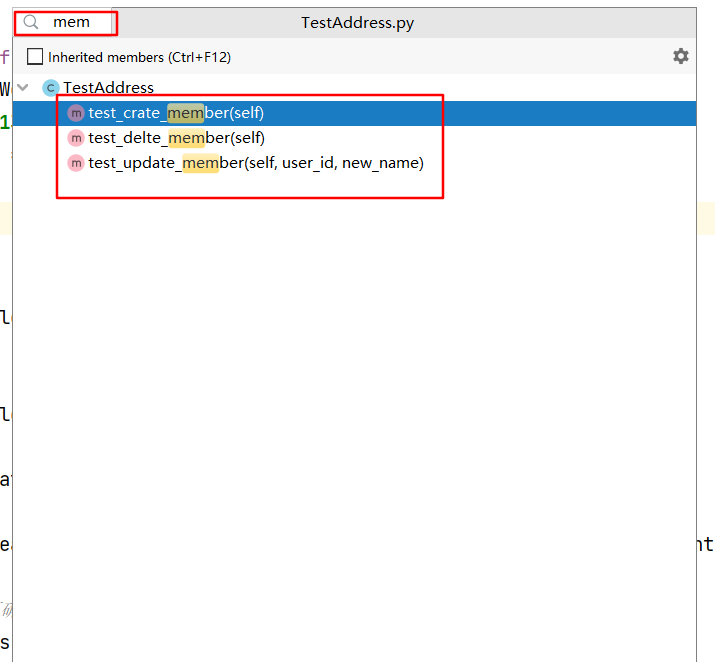The height and width of the screenshot is (662, 715).
Task: Click method icon next to test_update_member
Action: click(x=76, y=163)
